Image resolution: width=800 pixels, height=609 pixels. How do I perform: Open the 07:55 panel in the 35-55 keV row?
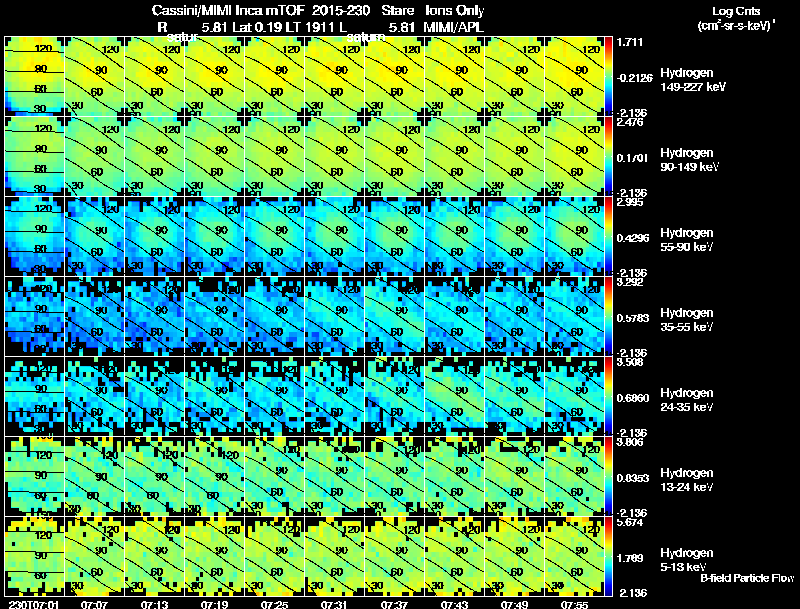point(574,316)
